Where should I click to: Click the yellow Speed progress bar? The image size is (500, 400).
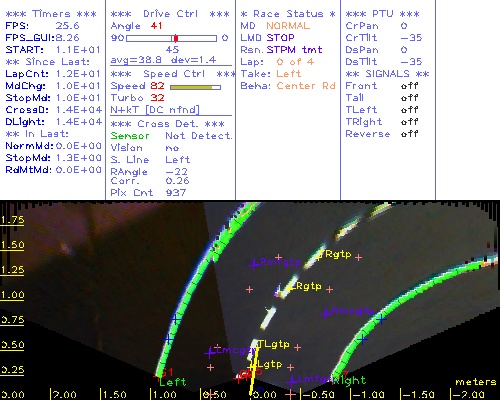(195, 87)
